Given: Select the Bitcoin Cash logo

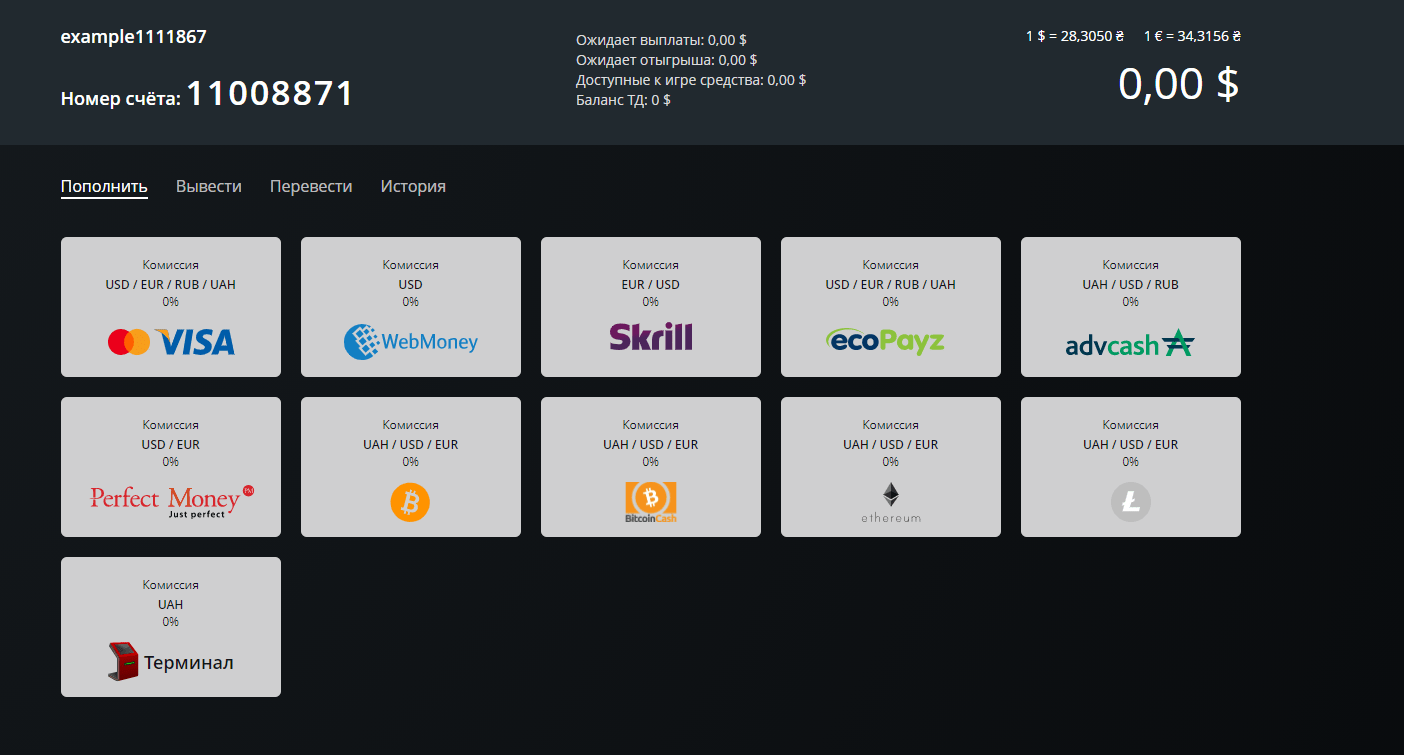Looking at the screenshot, I should pos(651,503).
